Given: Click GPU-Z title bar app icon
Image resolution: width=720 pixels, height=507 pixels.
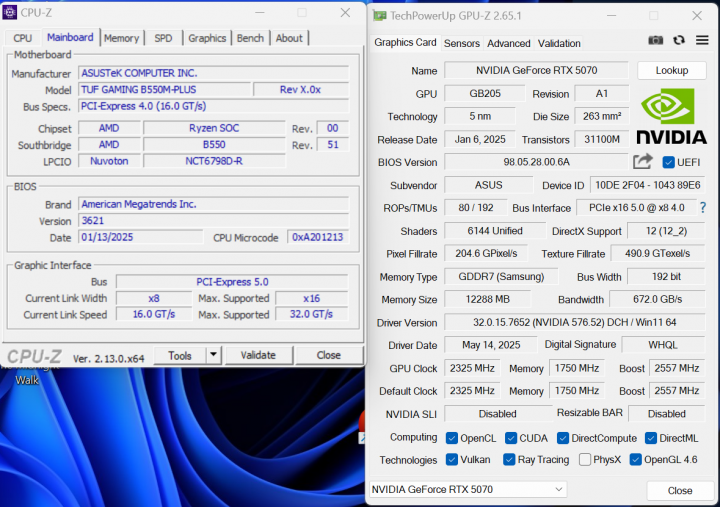Looking at the screenshot, I should (x=380, y=16).
